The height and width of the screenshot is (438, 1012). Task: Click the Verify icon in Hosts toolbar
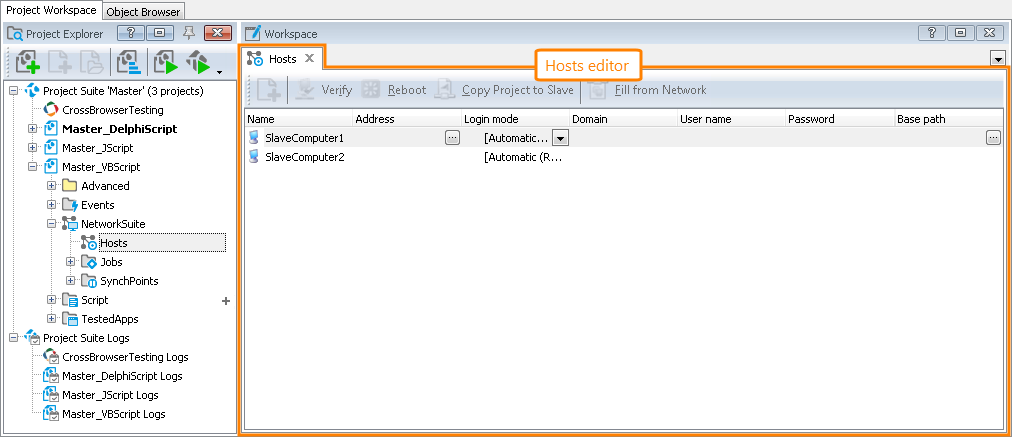click(x=305, y=90)
